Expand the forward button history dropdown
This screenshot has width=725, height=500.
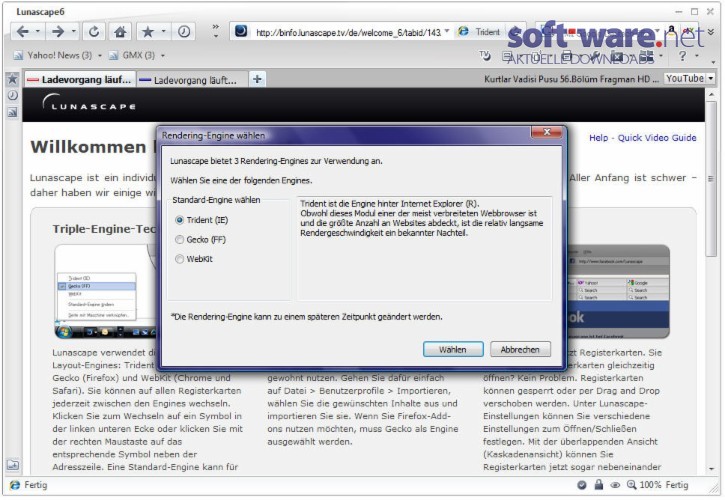(74, 32)
